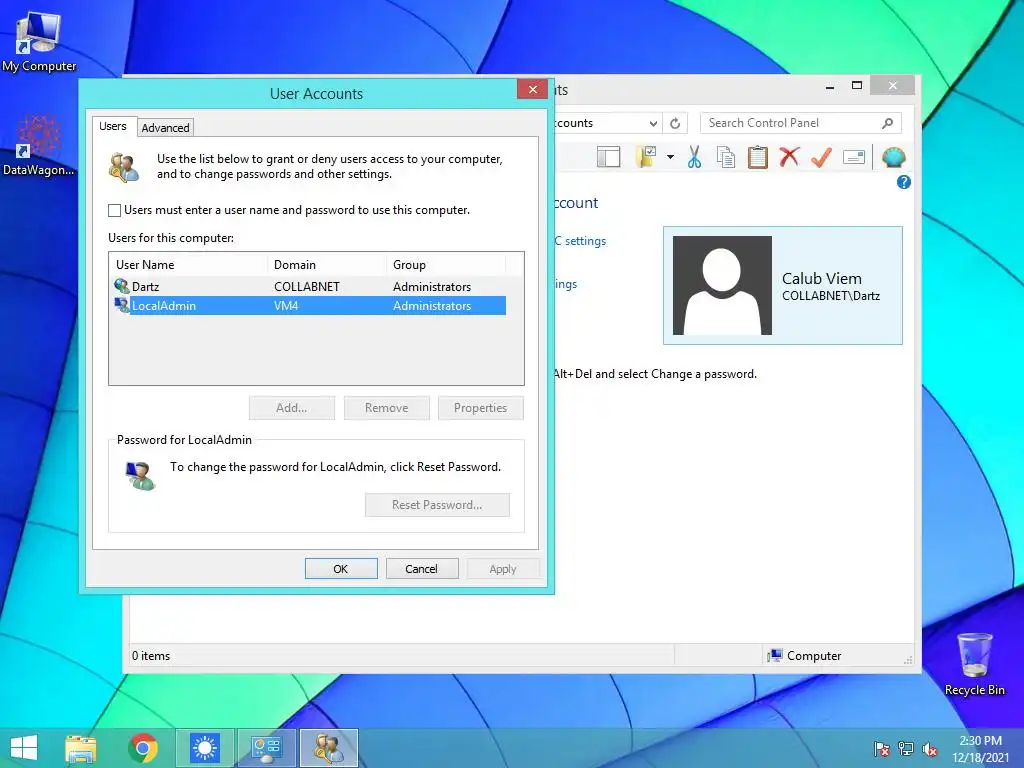The width and height of the screenshot is (1024, 768).
Task: Click the clock showing 2:30 PM
Action: [980, 741]
